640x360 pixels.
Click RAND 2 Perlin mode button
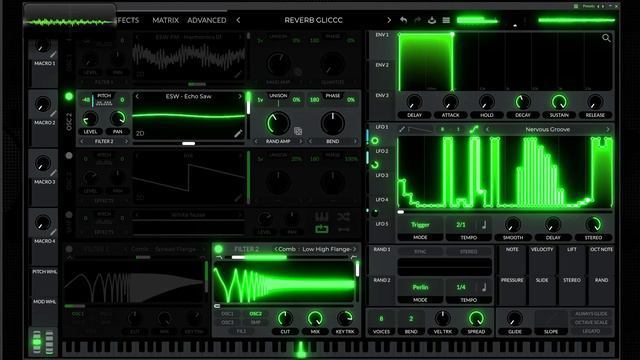pyautogui.click(x=420, y=287)
